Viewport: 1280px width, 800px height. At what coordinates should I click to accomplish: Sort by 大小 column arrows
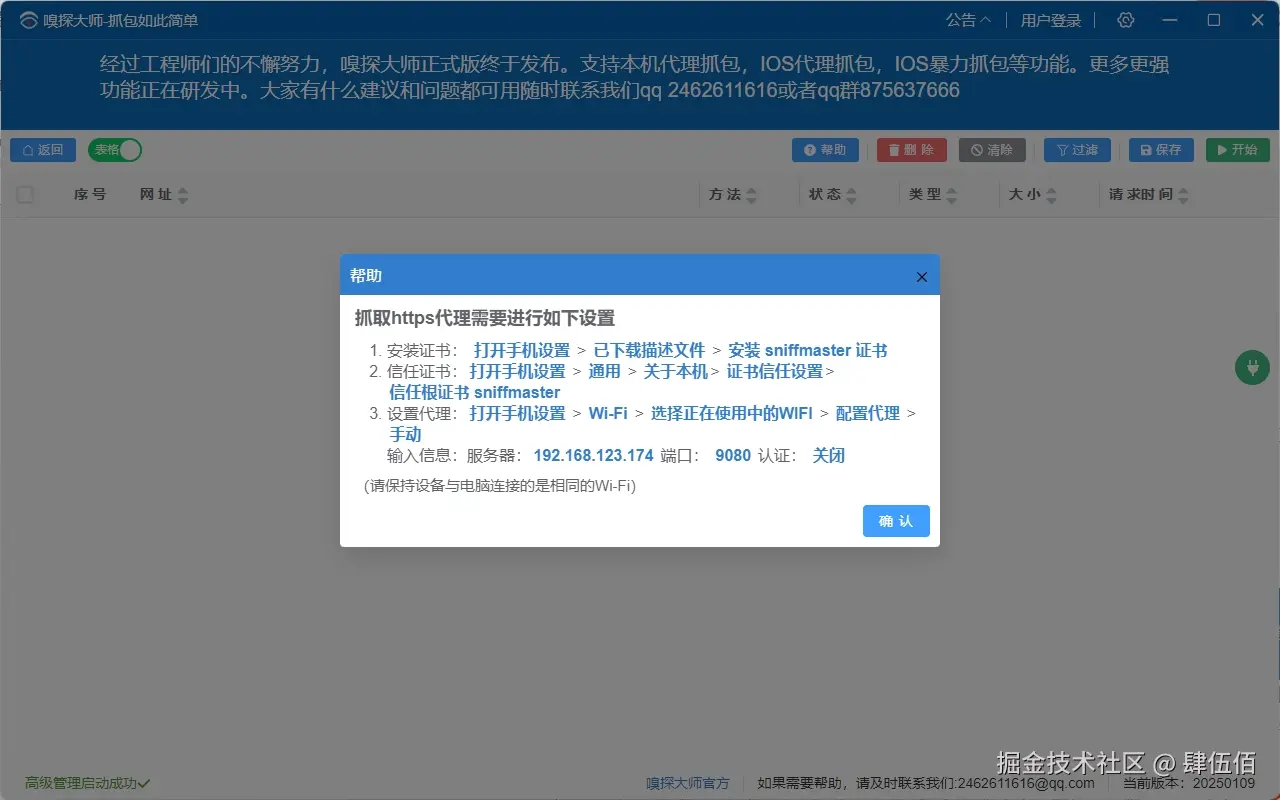[1052, 196]
